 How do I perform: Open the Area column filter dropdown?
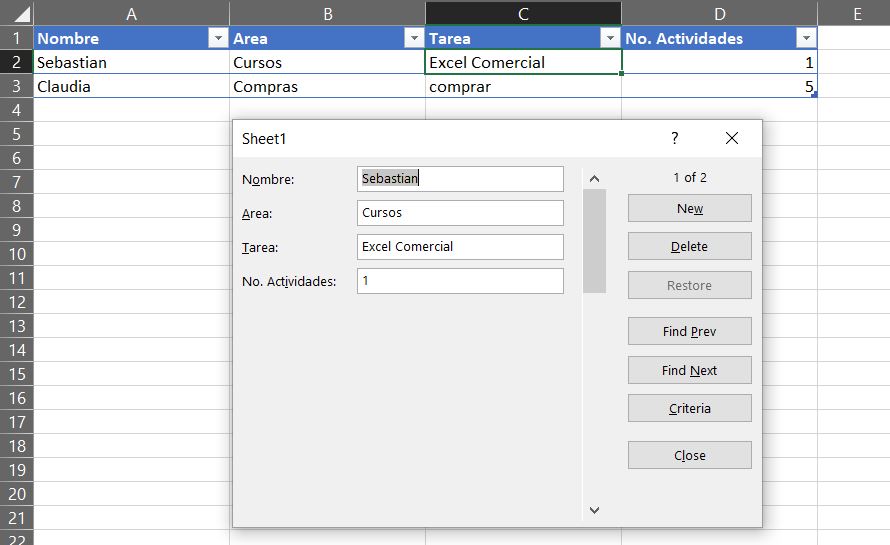[414, 38]
